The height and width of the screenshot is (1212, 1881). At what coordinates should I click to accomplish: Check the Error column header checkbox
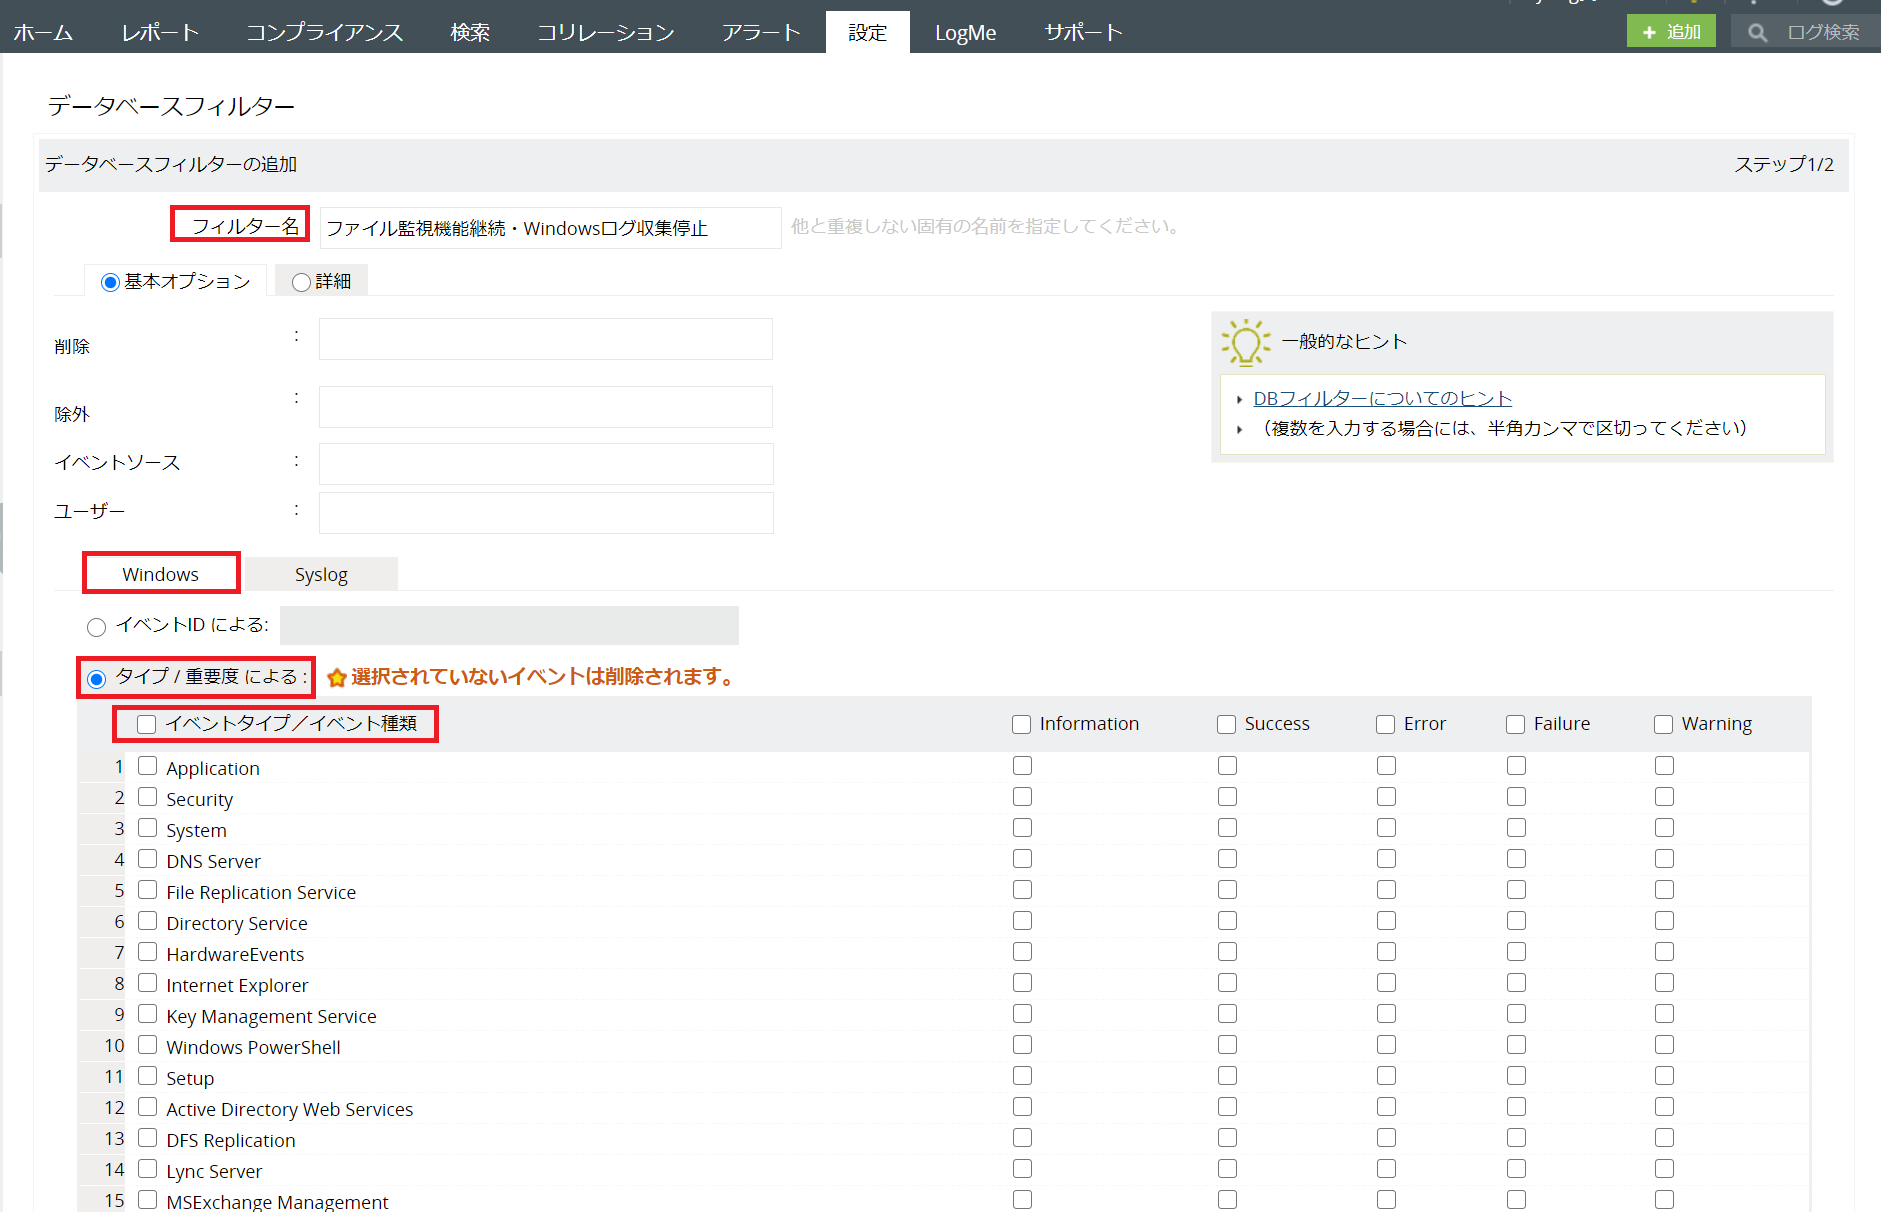tap(1385, 725)
